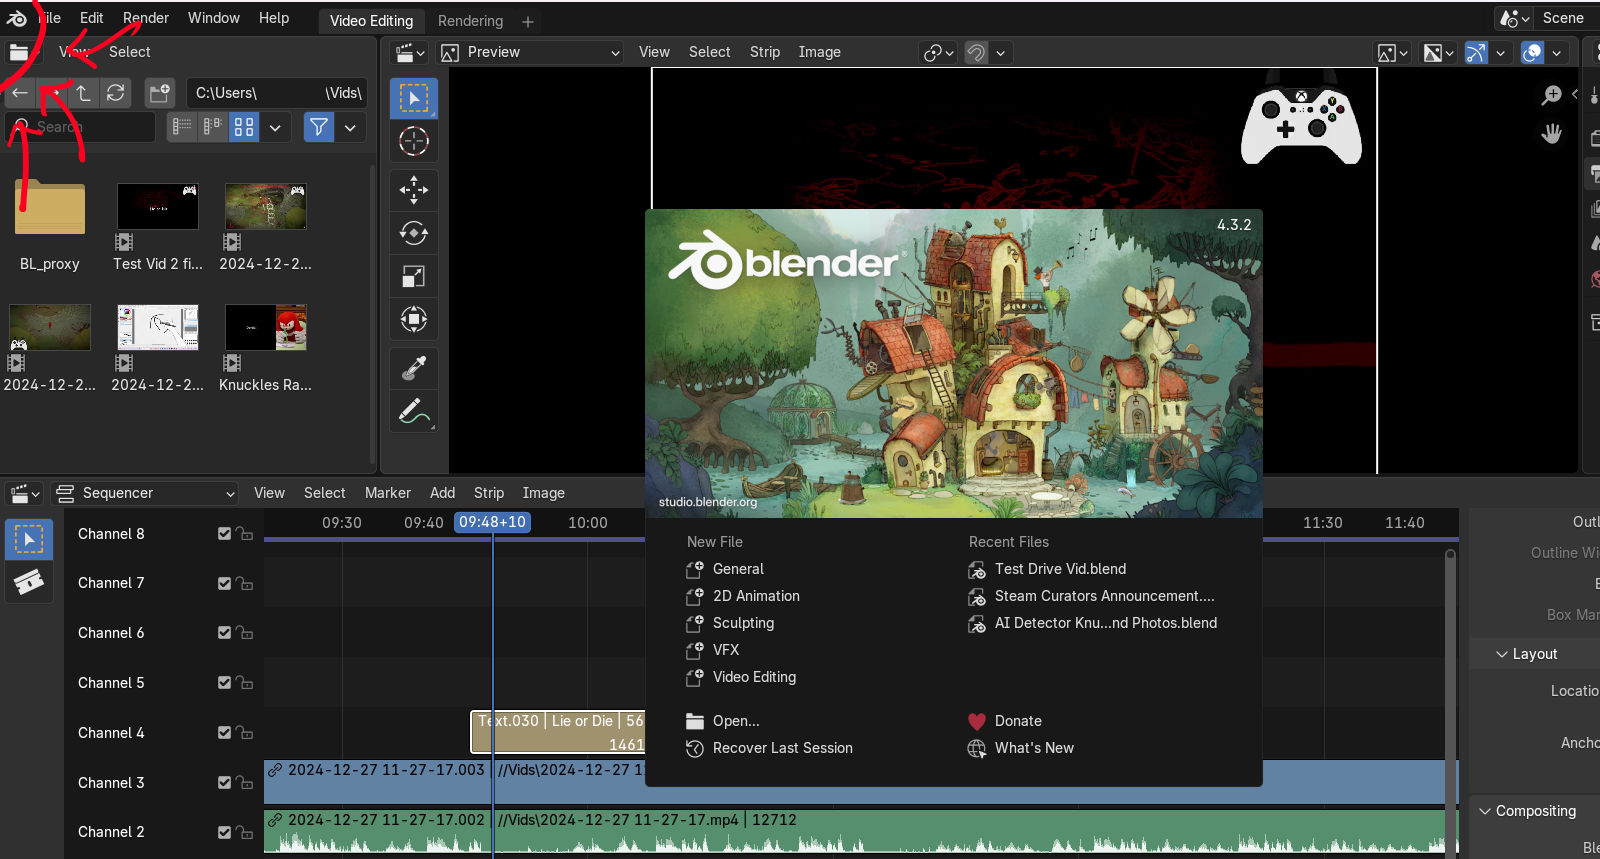Click the 09:48+10 playhead marker
This screenshot has width=1600, height=859.
coord(493,522)
